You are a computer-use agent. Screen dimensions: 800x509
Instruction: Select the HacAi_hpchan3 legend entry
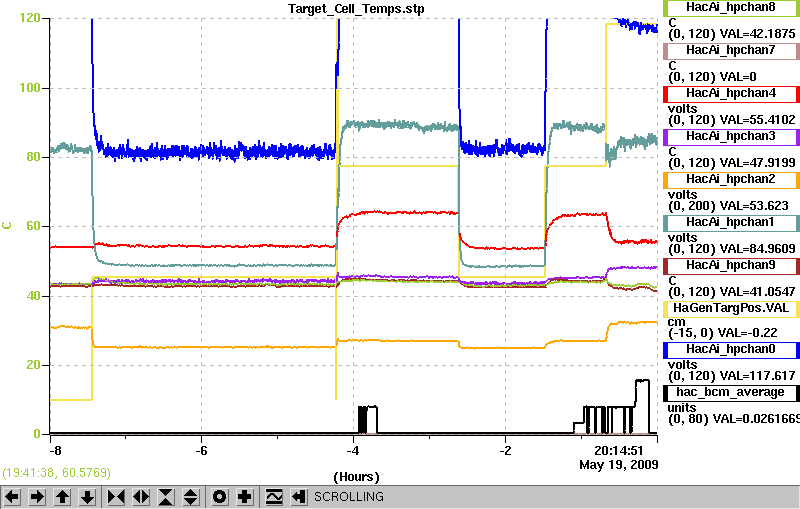731,136
